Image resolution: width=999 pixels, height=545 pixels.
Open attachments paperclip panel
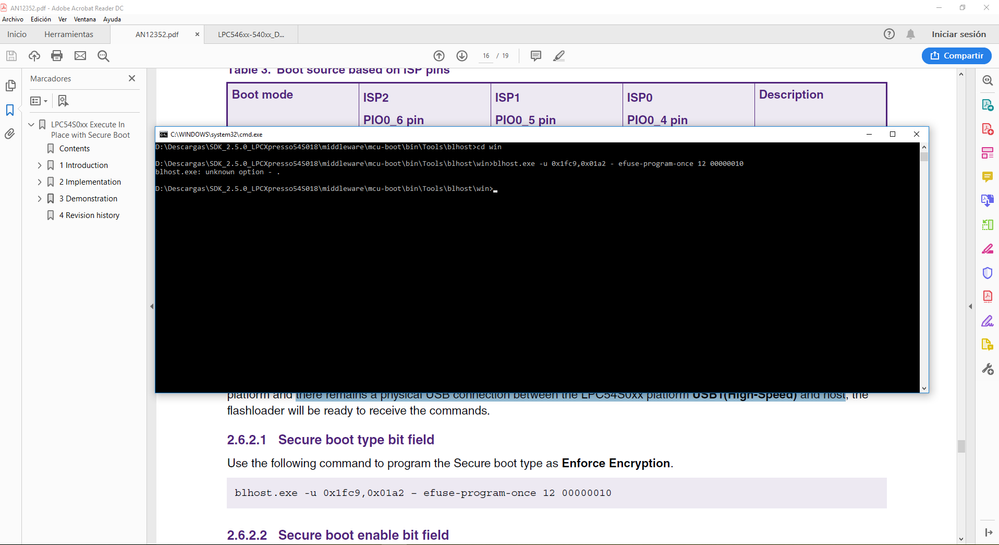coord(10,134)
